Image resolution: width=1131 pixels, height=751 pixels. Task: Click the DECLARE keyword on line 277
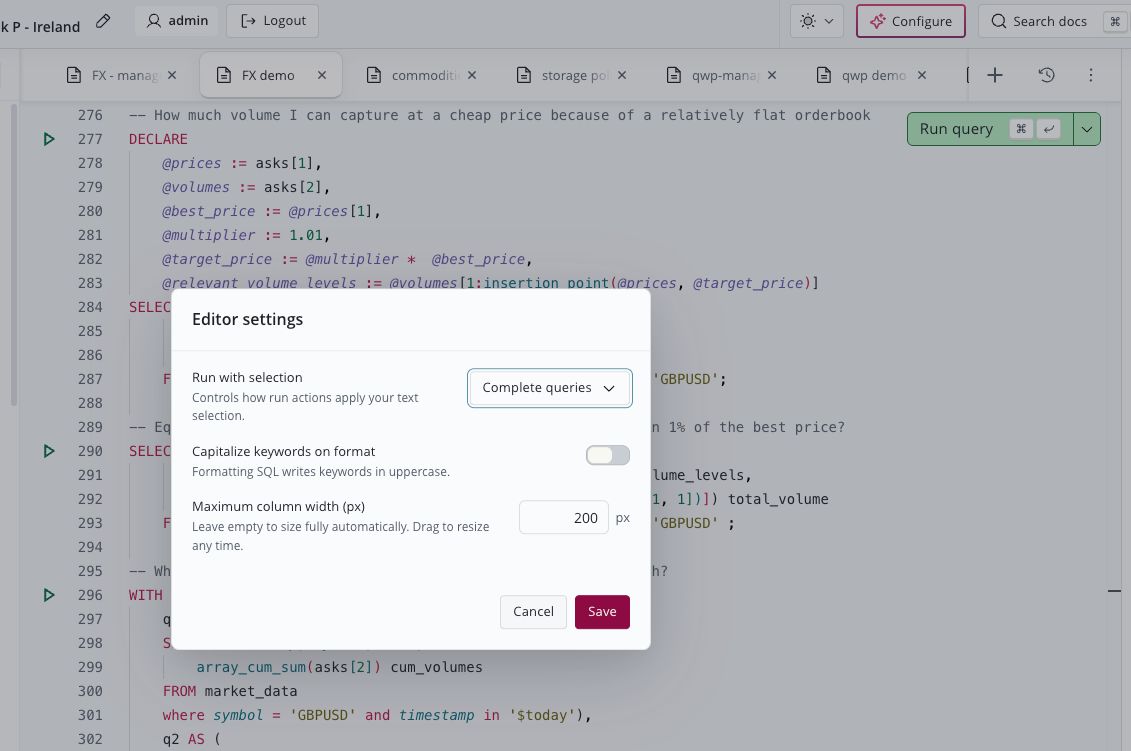(158, 139)
